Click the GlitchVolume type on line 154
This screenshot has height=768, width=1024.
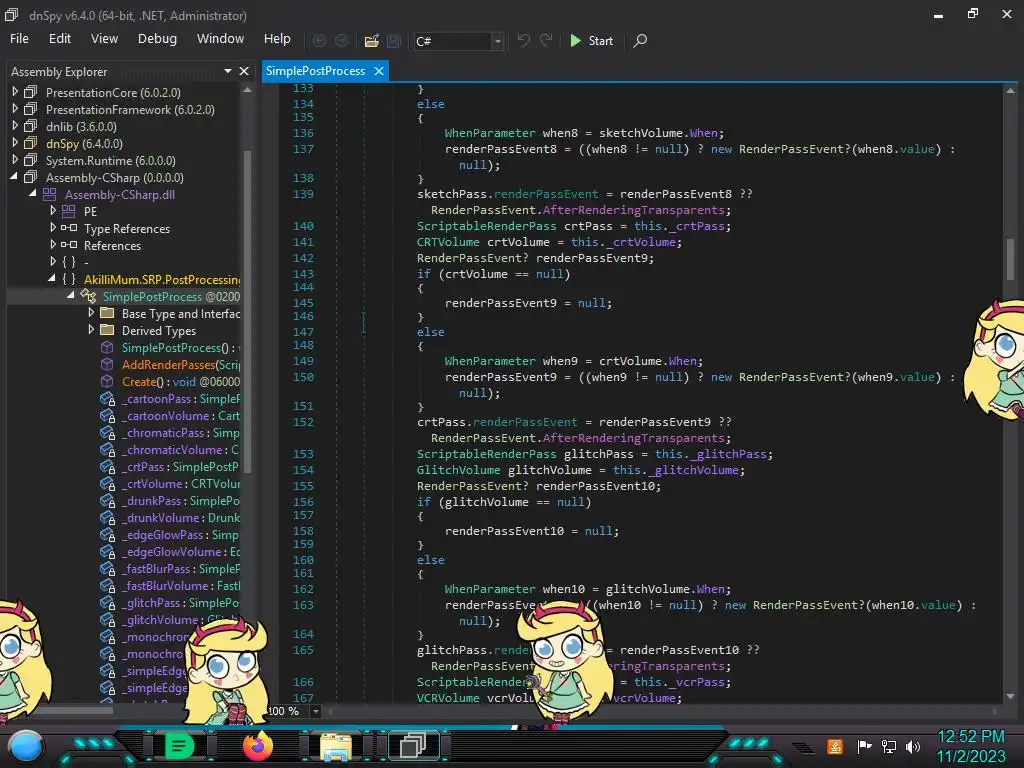(x=458, y=470)
